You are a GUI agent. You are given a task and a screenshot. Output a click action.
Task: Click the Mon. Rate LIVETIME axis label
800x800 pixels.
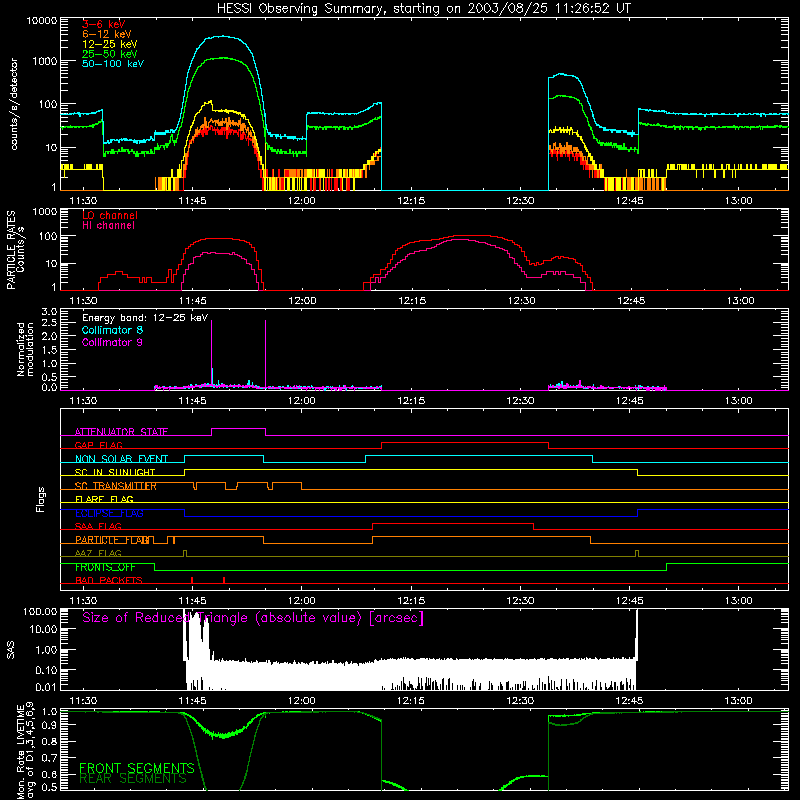coord(26,751)
